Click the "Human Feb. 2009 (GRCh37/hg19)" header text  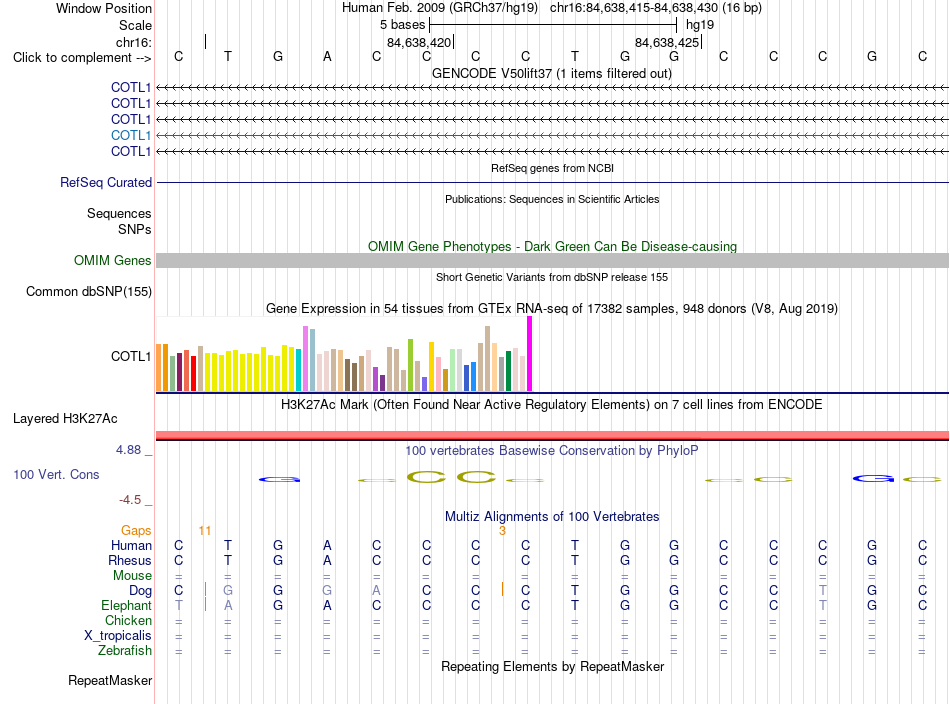[440, 8]
